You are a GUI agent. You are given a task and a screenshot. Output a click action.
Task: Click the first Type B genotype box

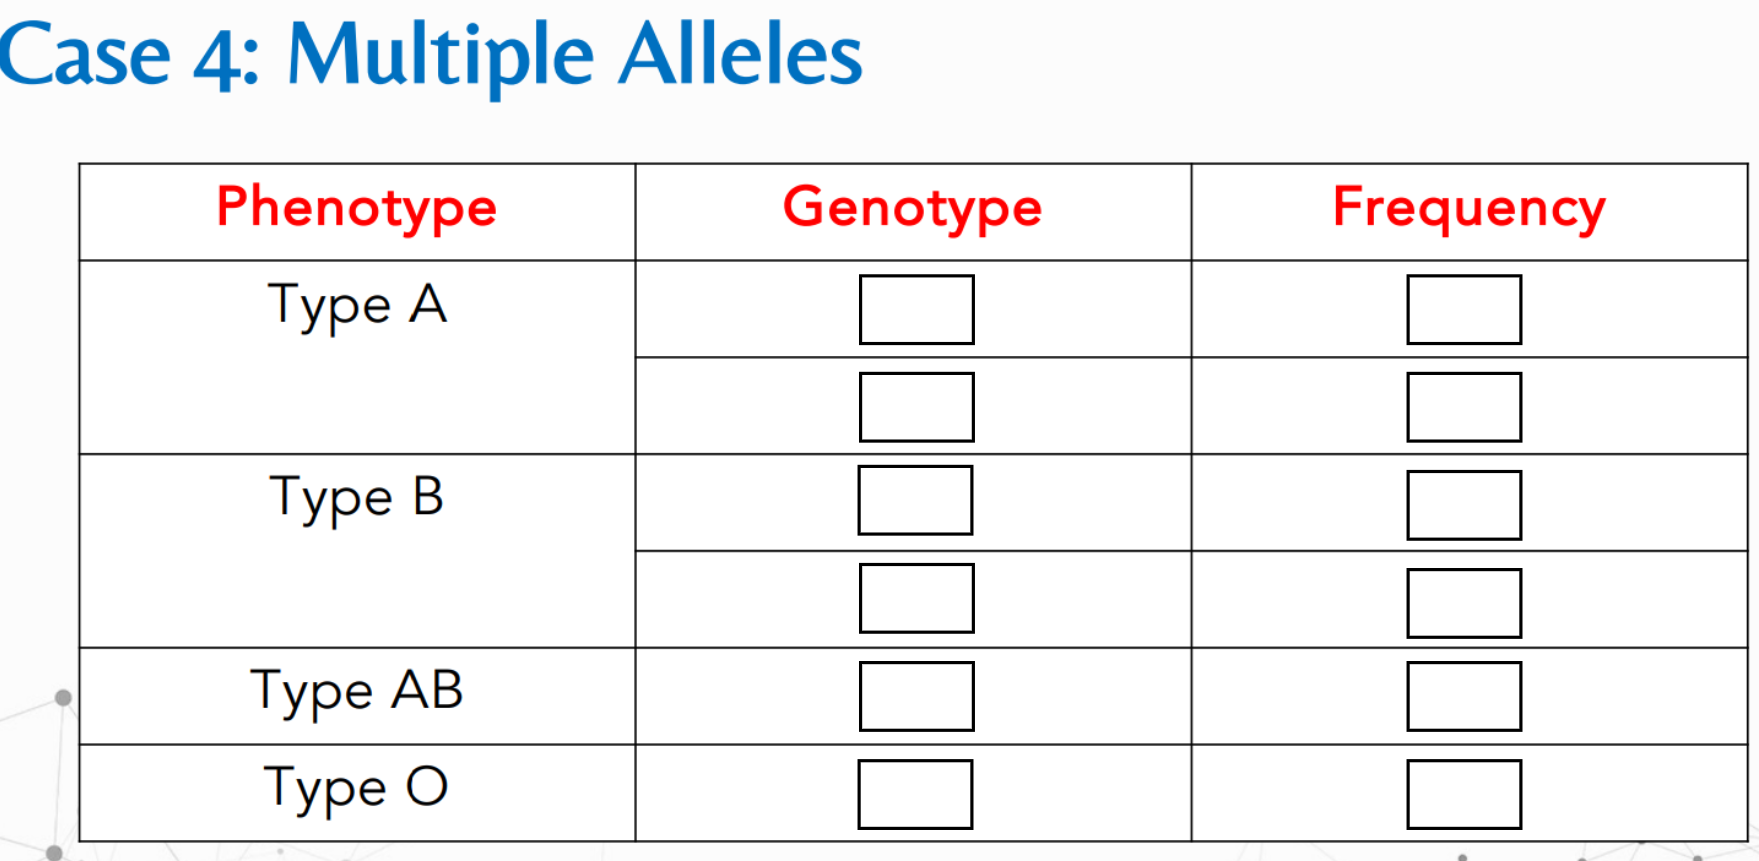click(x=915, y=500)
